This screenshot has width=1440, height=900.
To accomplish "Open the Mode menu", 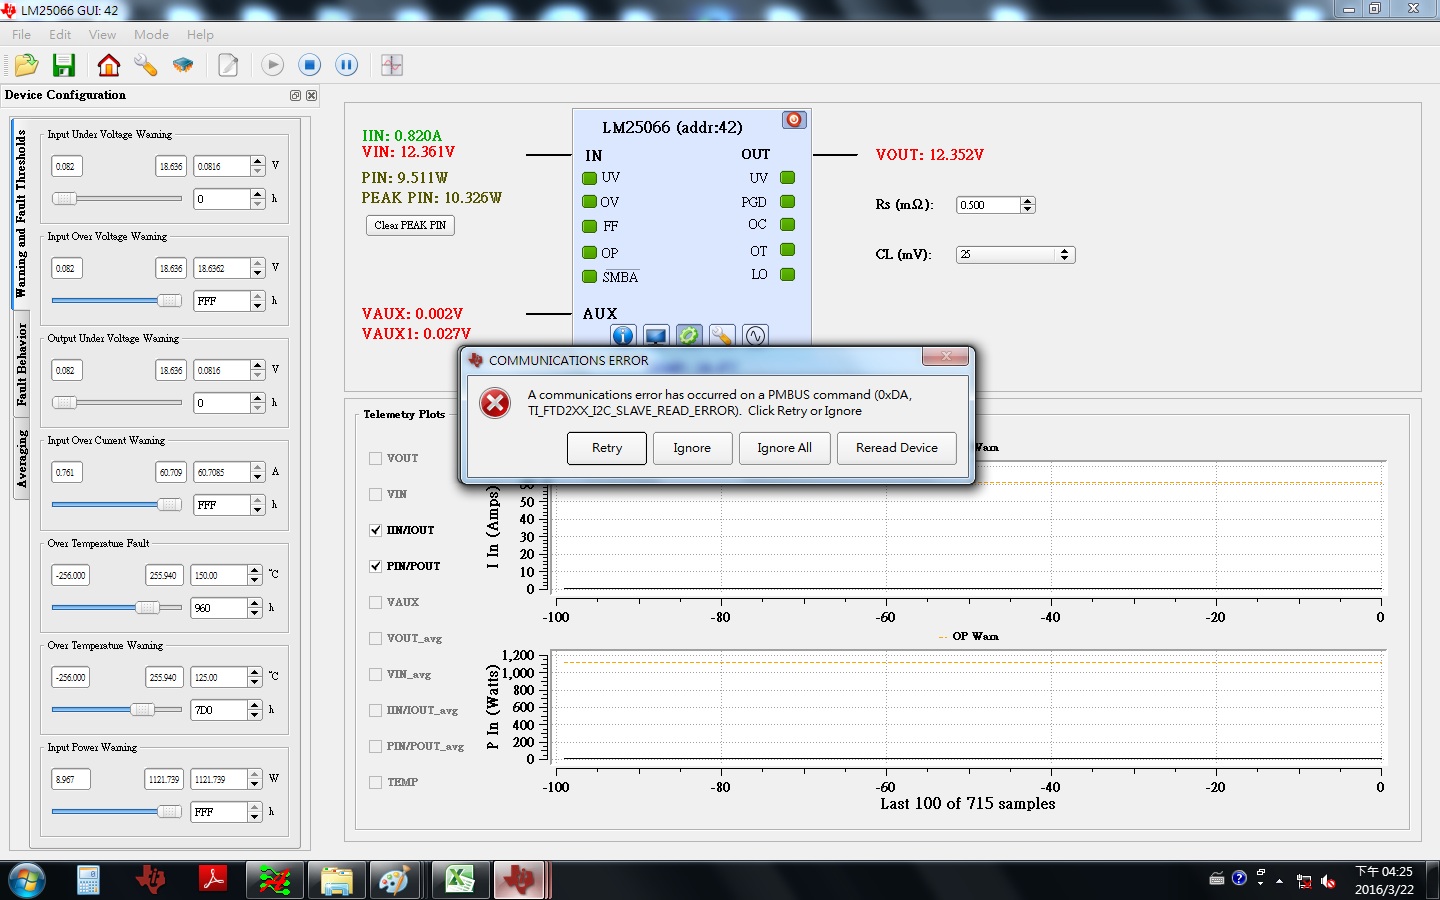I will pos(151,34).
